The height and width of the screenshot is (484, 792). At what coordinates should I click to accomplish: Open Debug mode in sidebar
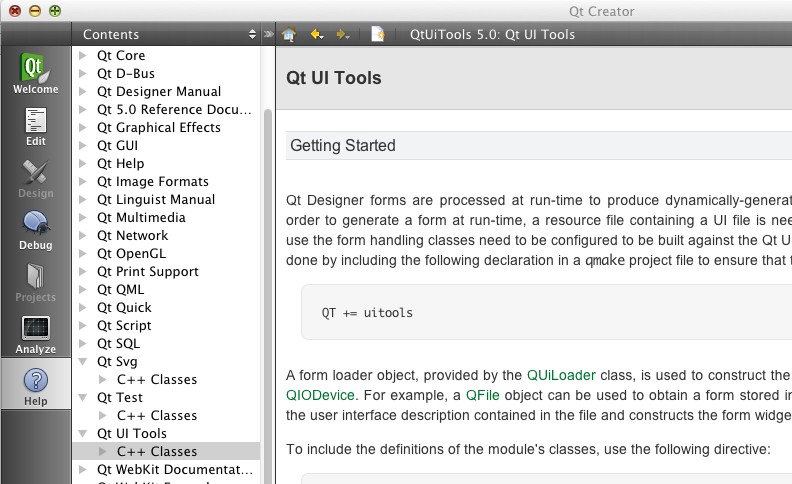[x=36, y=231]
